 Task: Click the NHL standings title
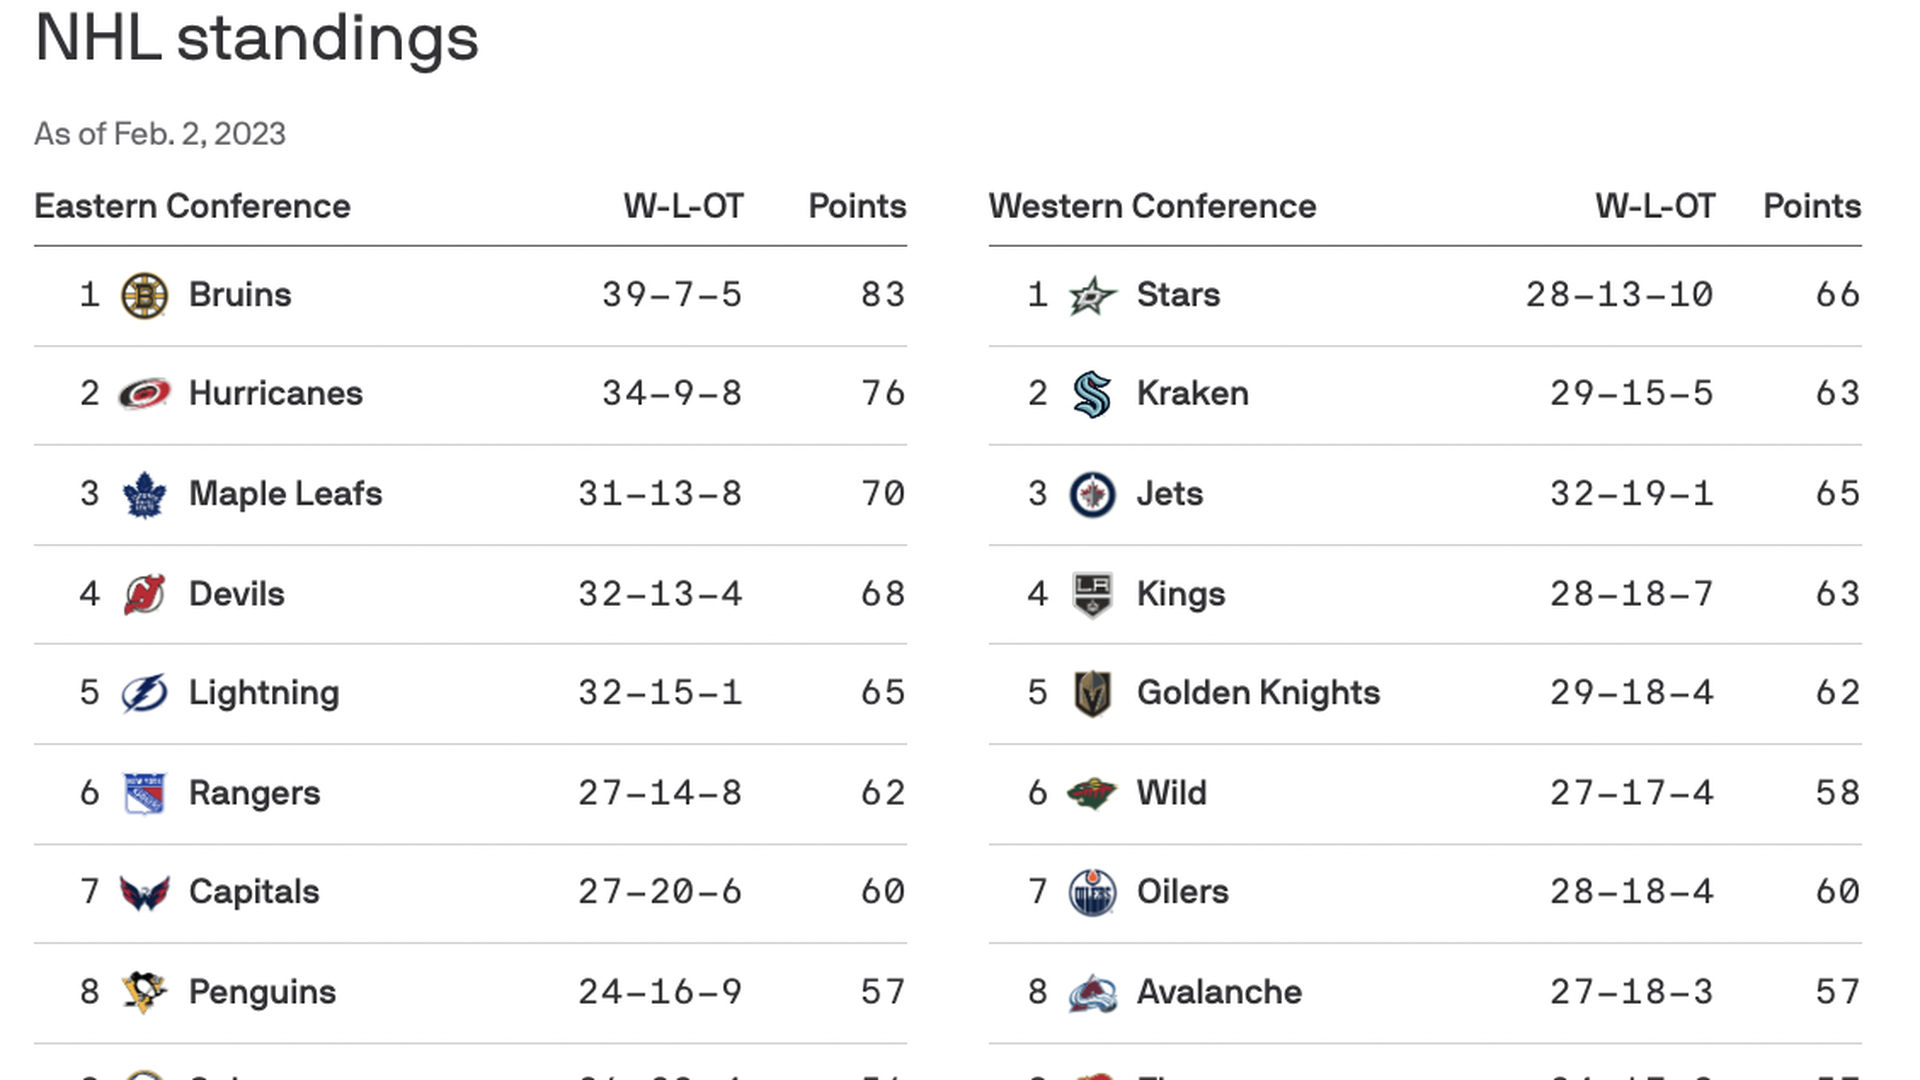coord(257,38)
